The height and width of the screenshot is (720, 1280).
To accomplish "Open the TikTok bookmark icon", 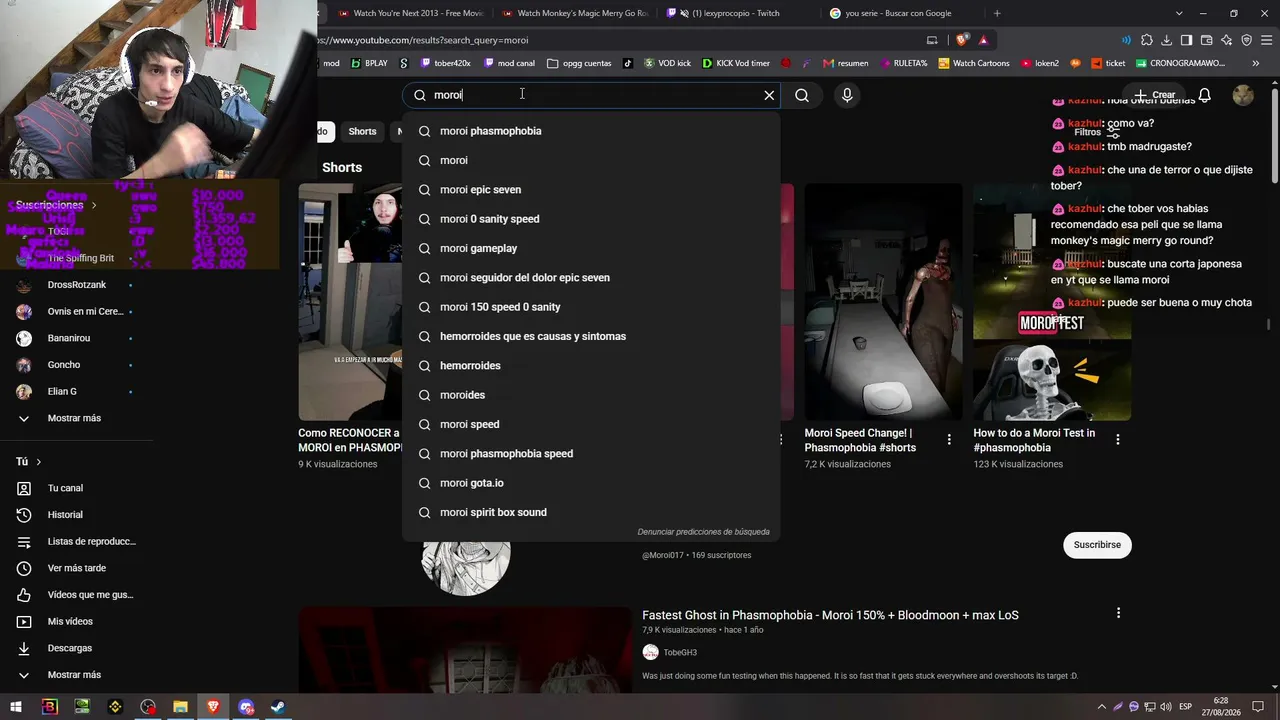I will [628, 63].
